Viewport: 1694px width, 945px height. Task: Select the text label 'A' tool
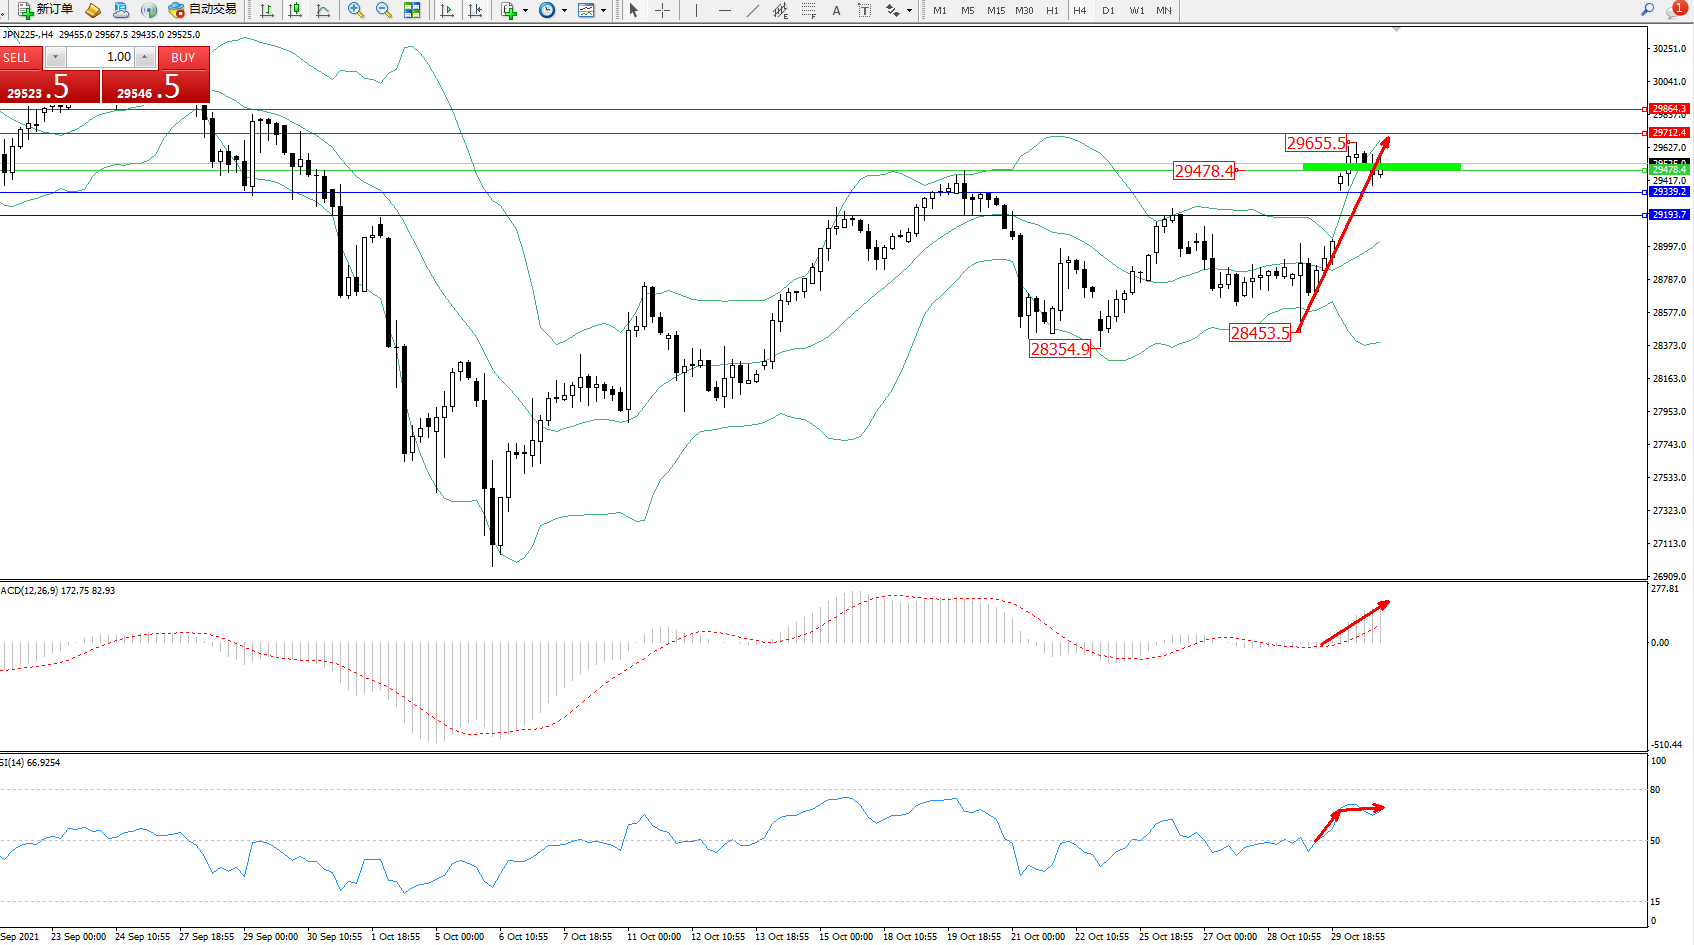[x=836, y=10]
